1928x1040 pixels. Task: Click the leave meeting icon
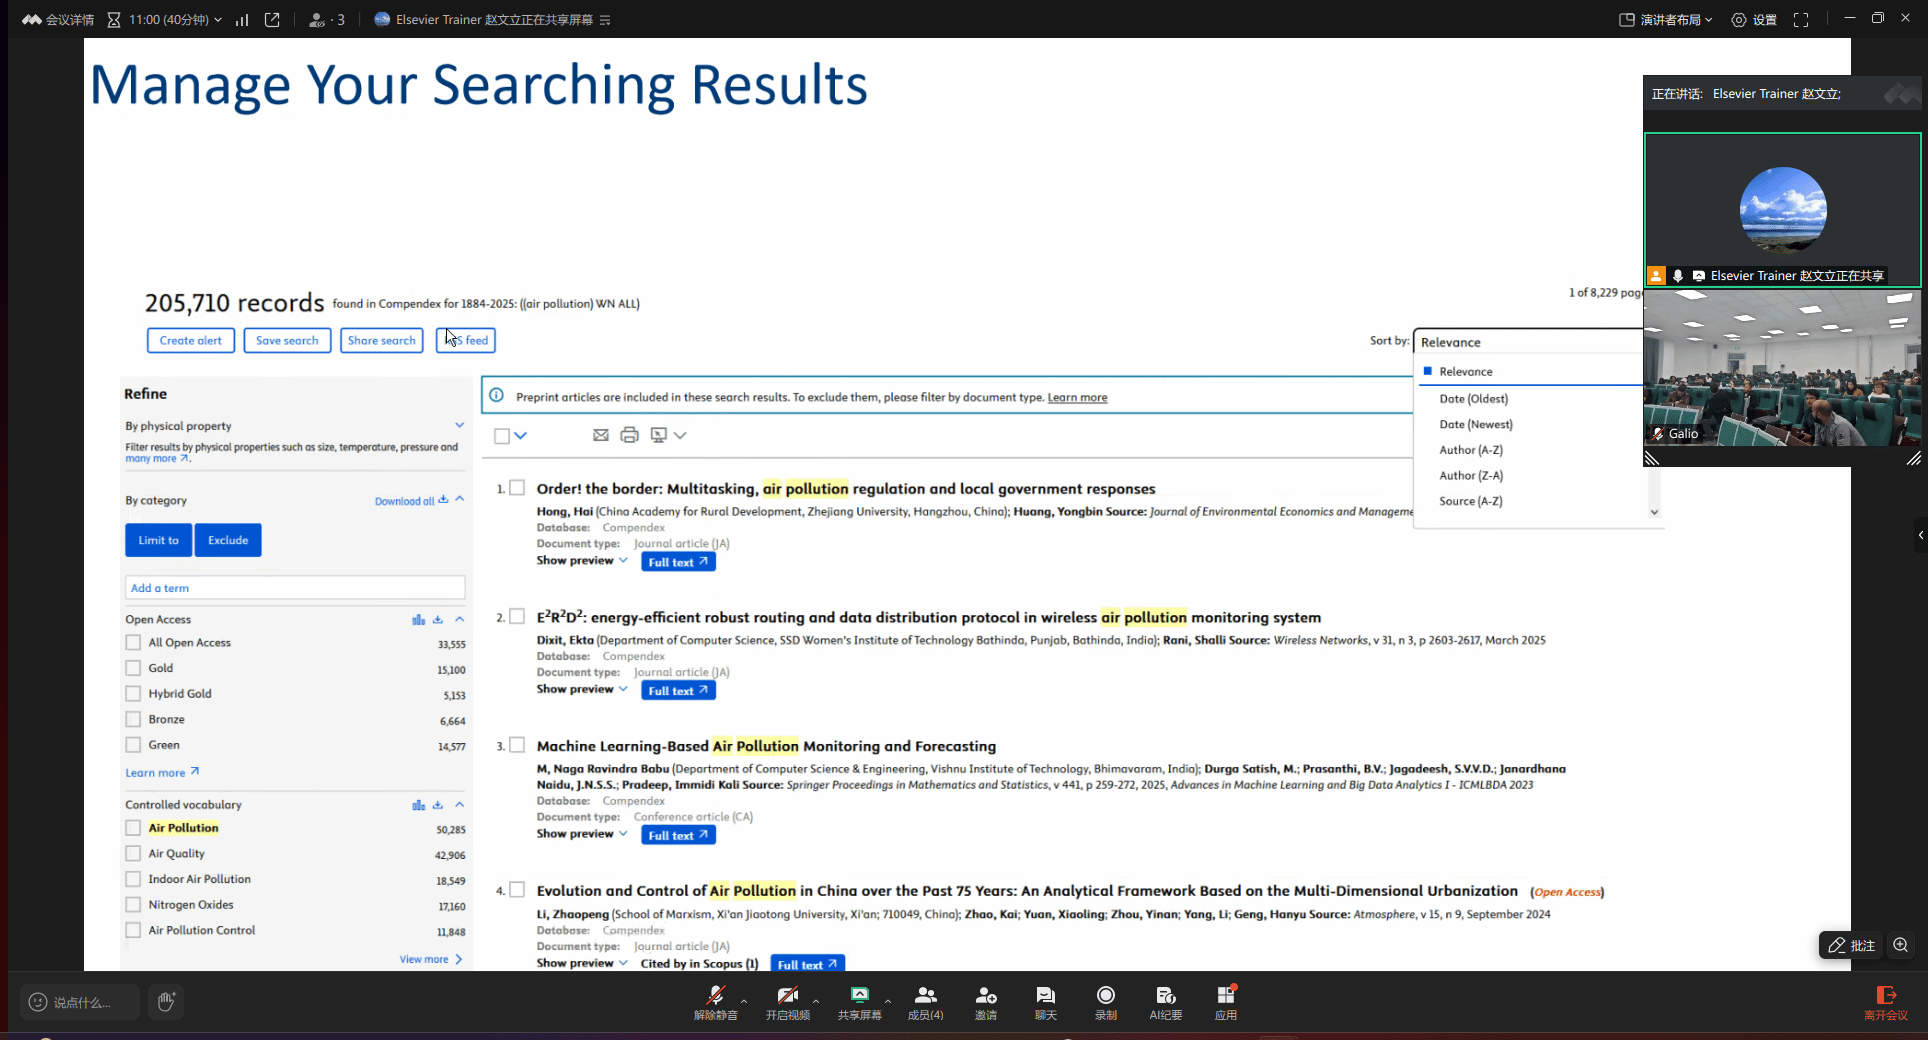(x=1885, y=996)
